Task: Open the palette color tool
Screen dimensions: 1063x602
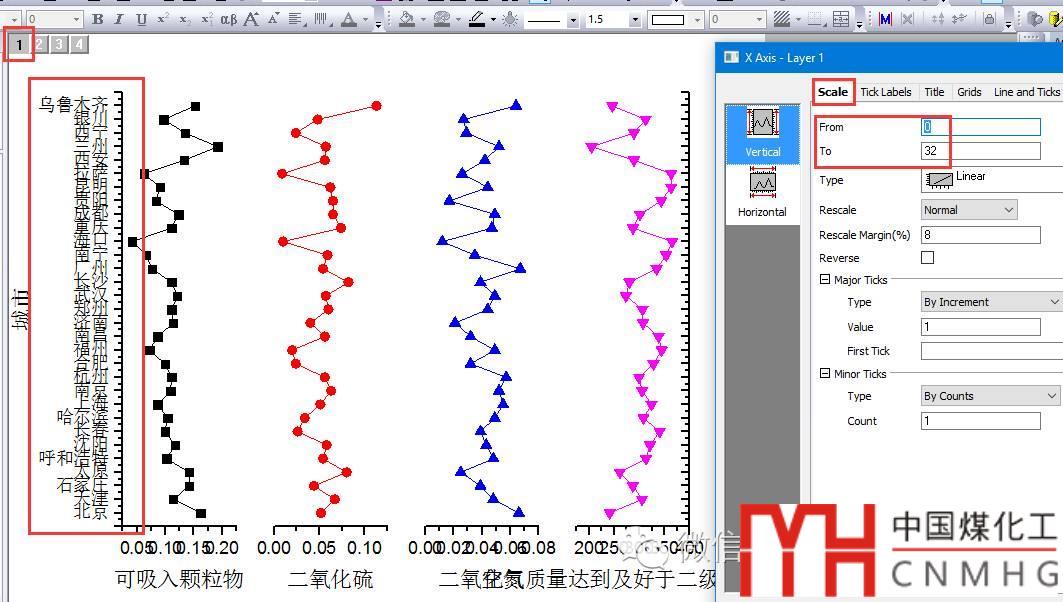Action: pos(442,19)
